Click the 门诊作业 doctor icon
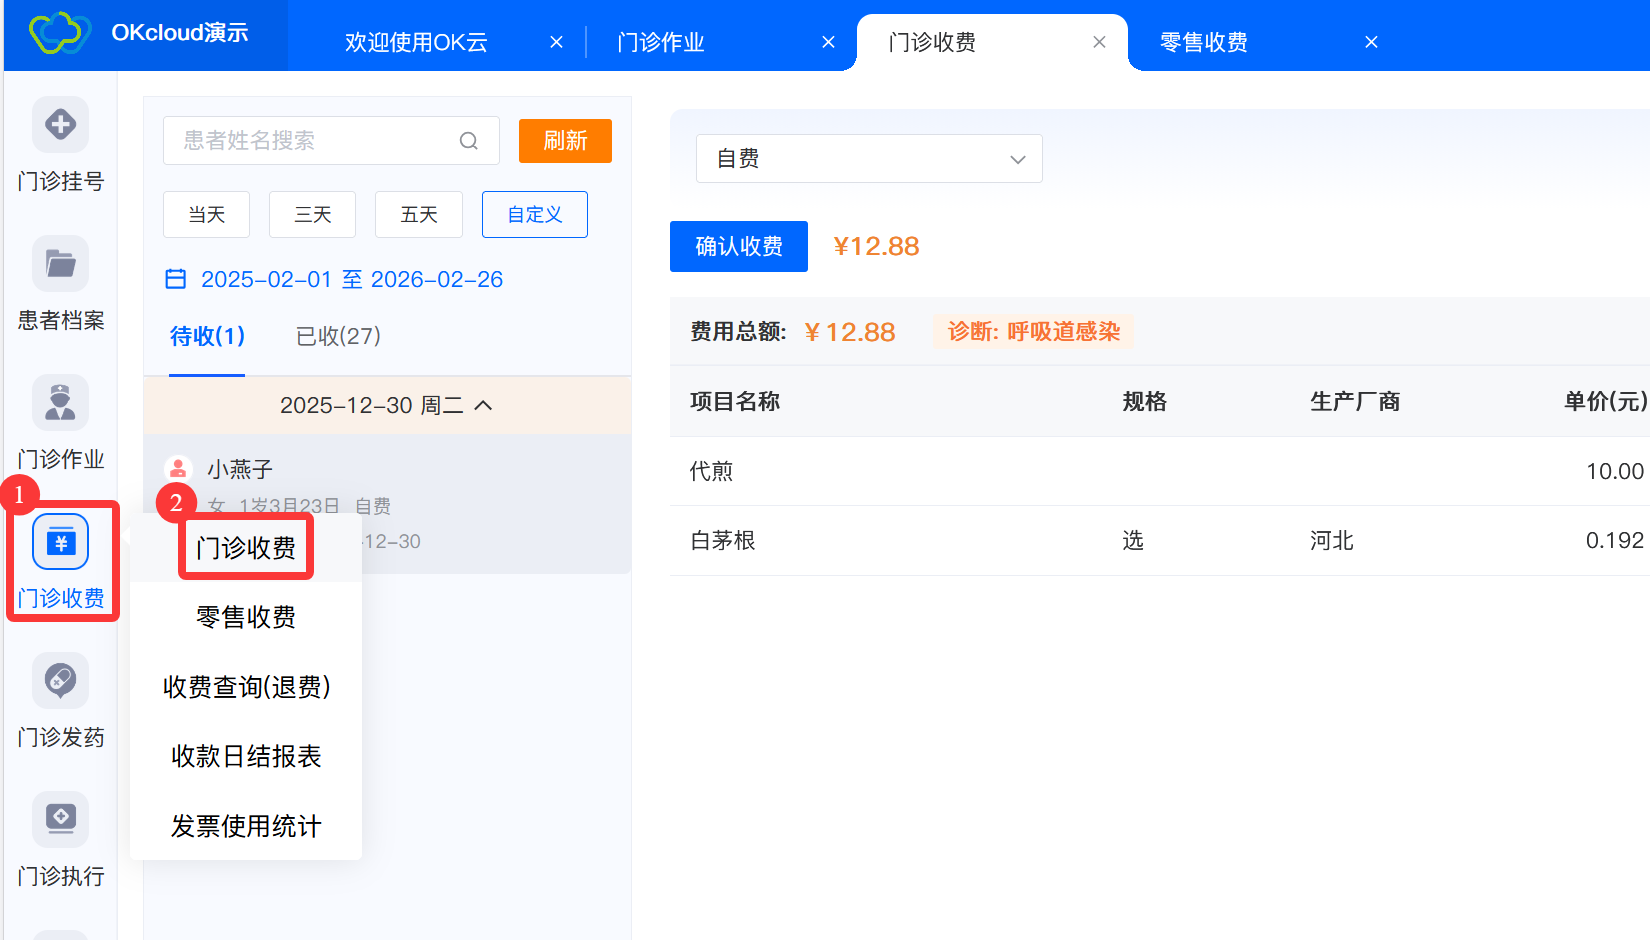1650x940 pixels. [x=60, y=403]
